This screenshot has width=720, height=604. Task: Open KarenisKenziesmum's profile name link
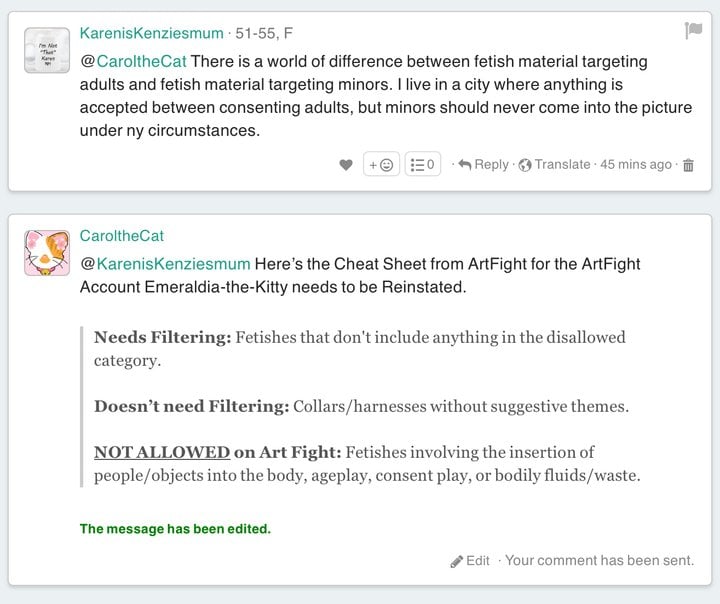click(152, 33)
